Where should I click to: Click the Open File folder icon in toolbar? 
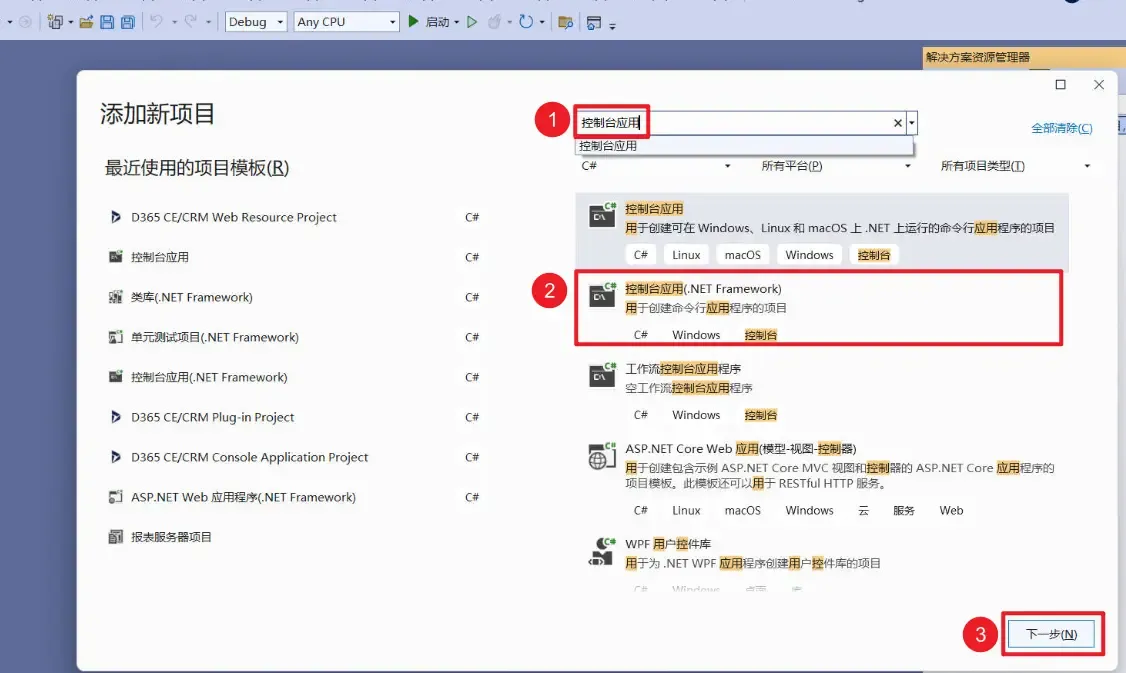tap(86, 22)
